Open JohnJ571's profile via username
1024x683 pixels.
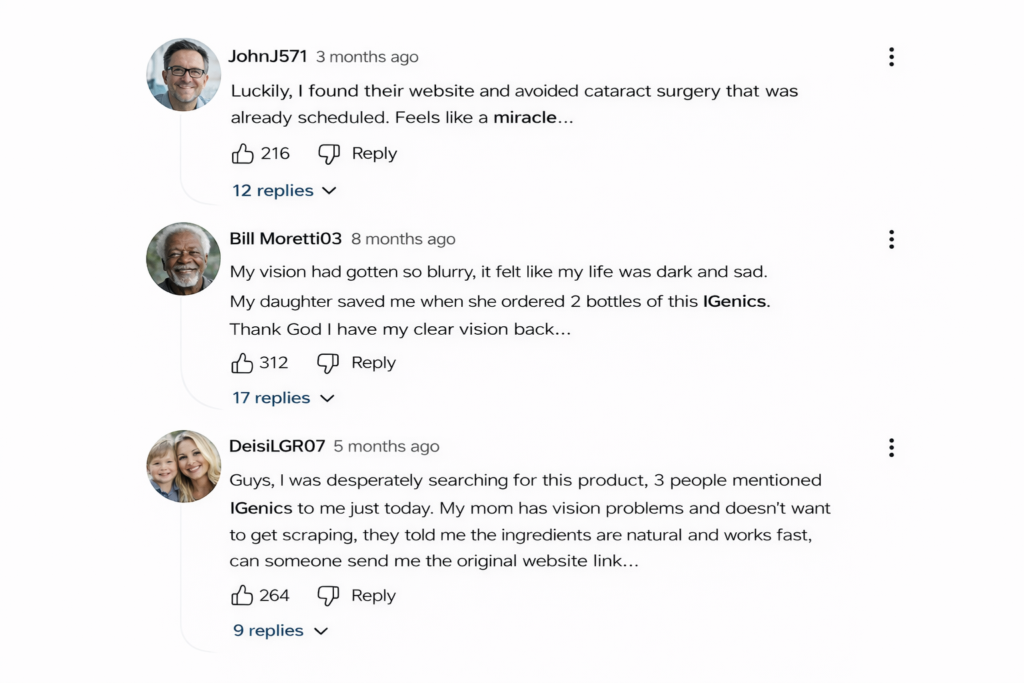(x=267, y=56)
